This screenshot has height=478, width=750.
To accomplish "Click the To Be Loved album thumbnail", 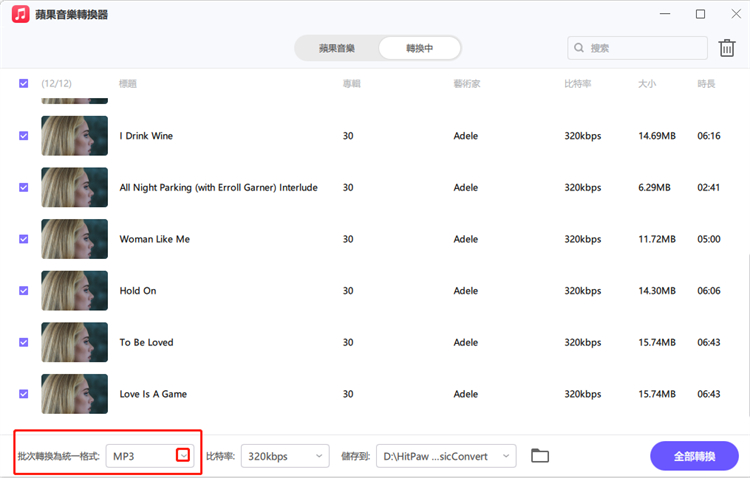I will (75, 342).
